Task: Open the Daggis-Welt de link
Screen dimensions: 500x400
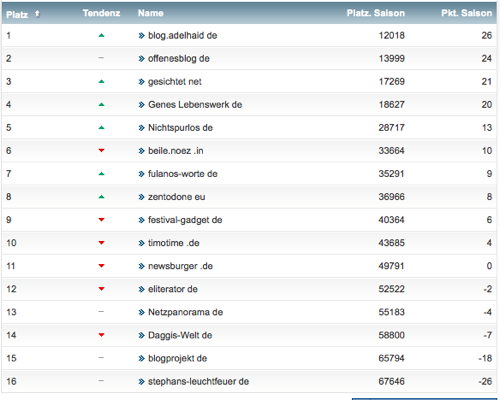Action: (180, 335)
